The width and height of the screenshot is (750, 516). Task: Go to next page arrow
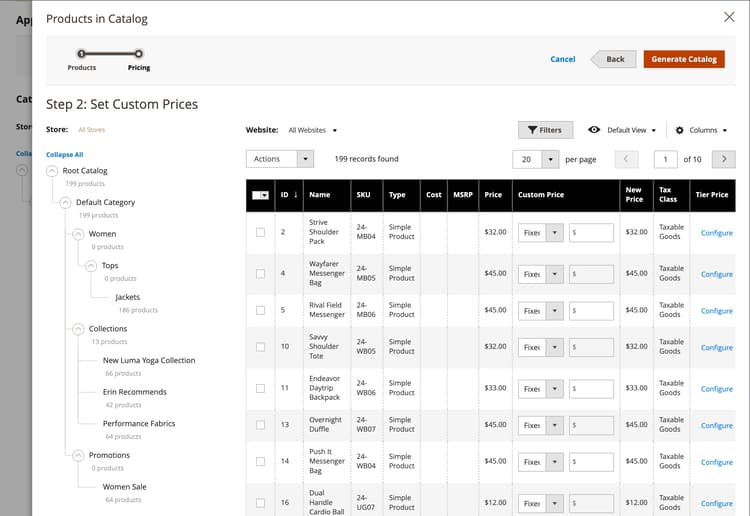[x=724, y=159]
